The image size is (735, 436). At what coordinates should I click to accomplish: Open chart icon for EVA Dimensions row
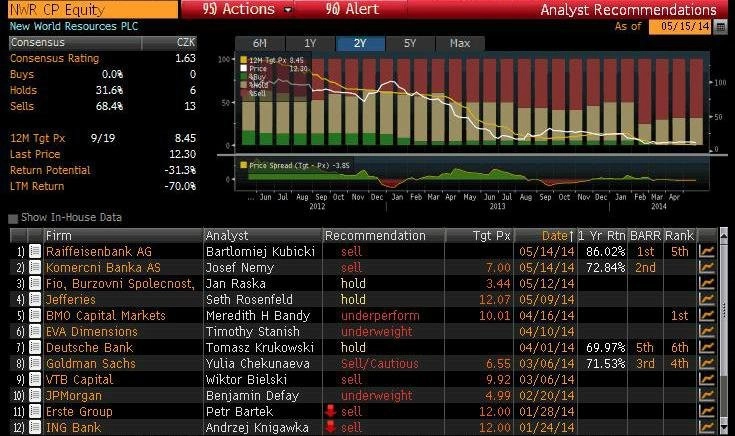pyautogui.click(x=707, y=331)
